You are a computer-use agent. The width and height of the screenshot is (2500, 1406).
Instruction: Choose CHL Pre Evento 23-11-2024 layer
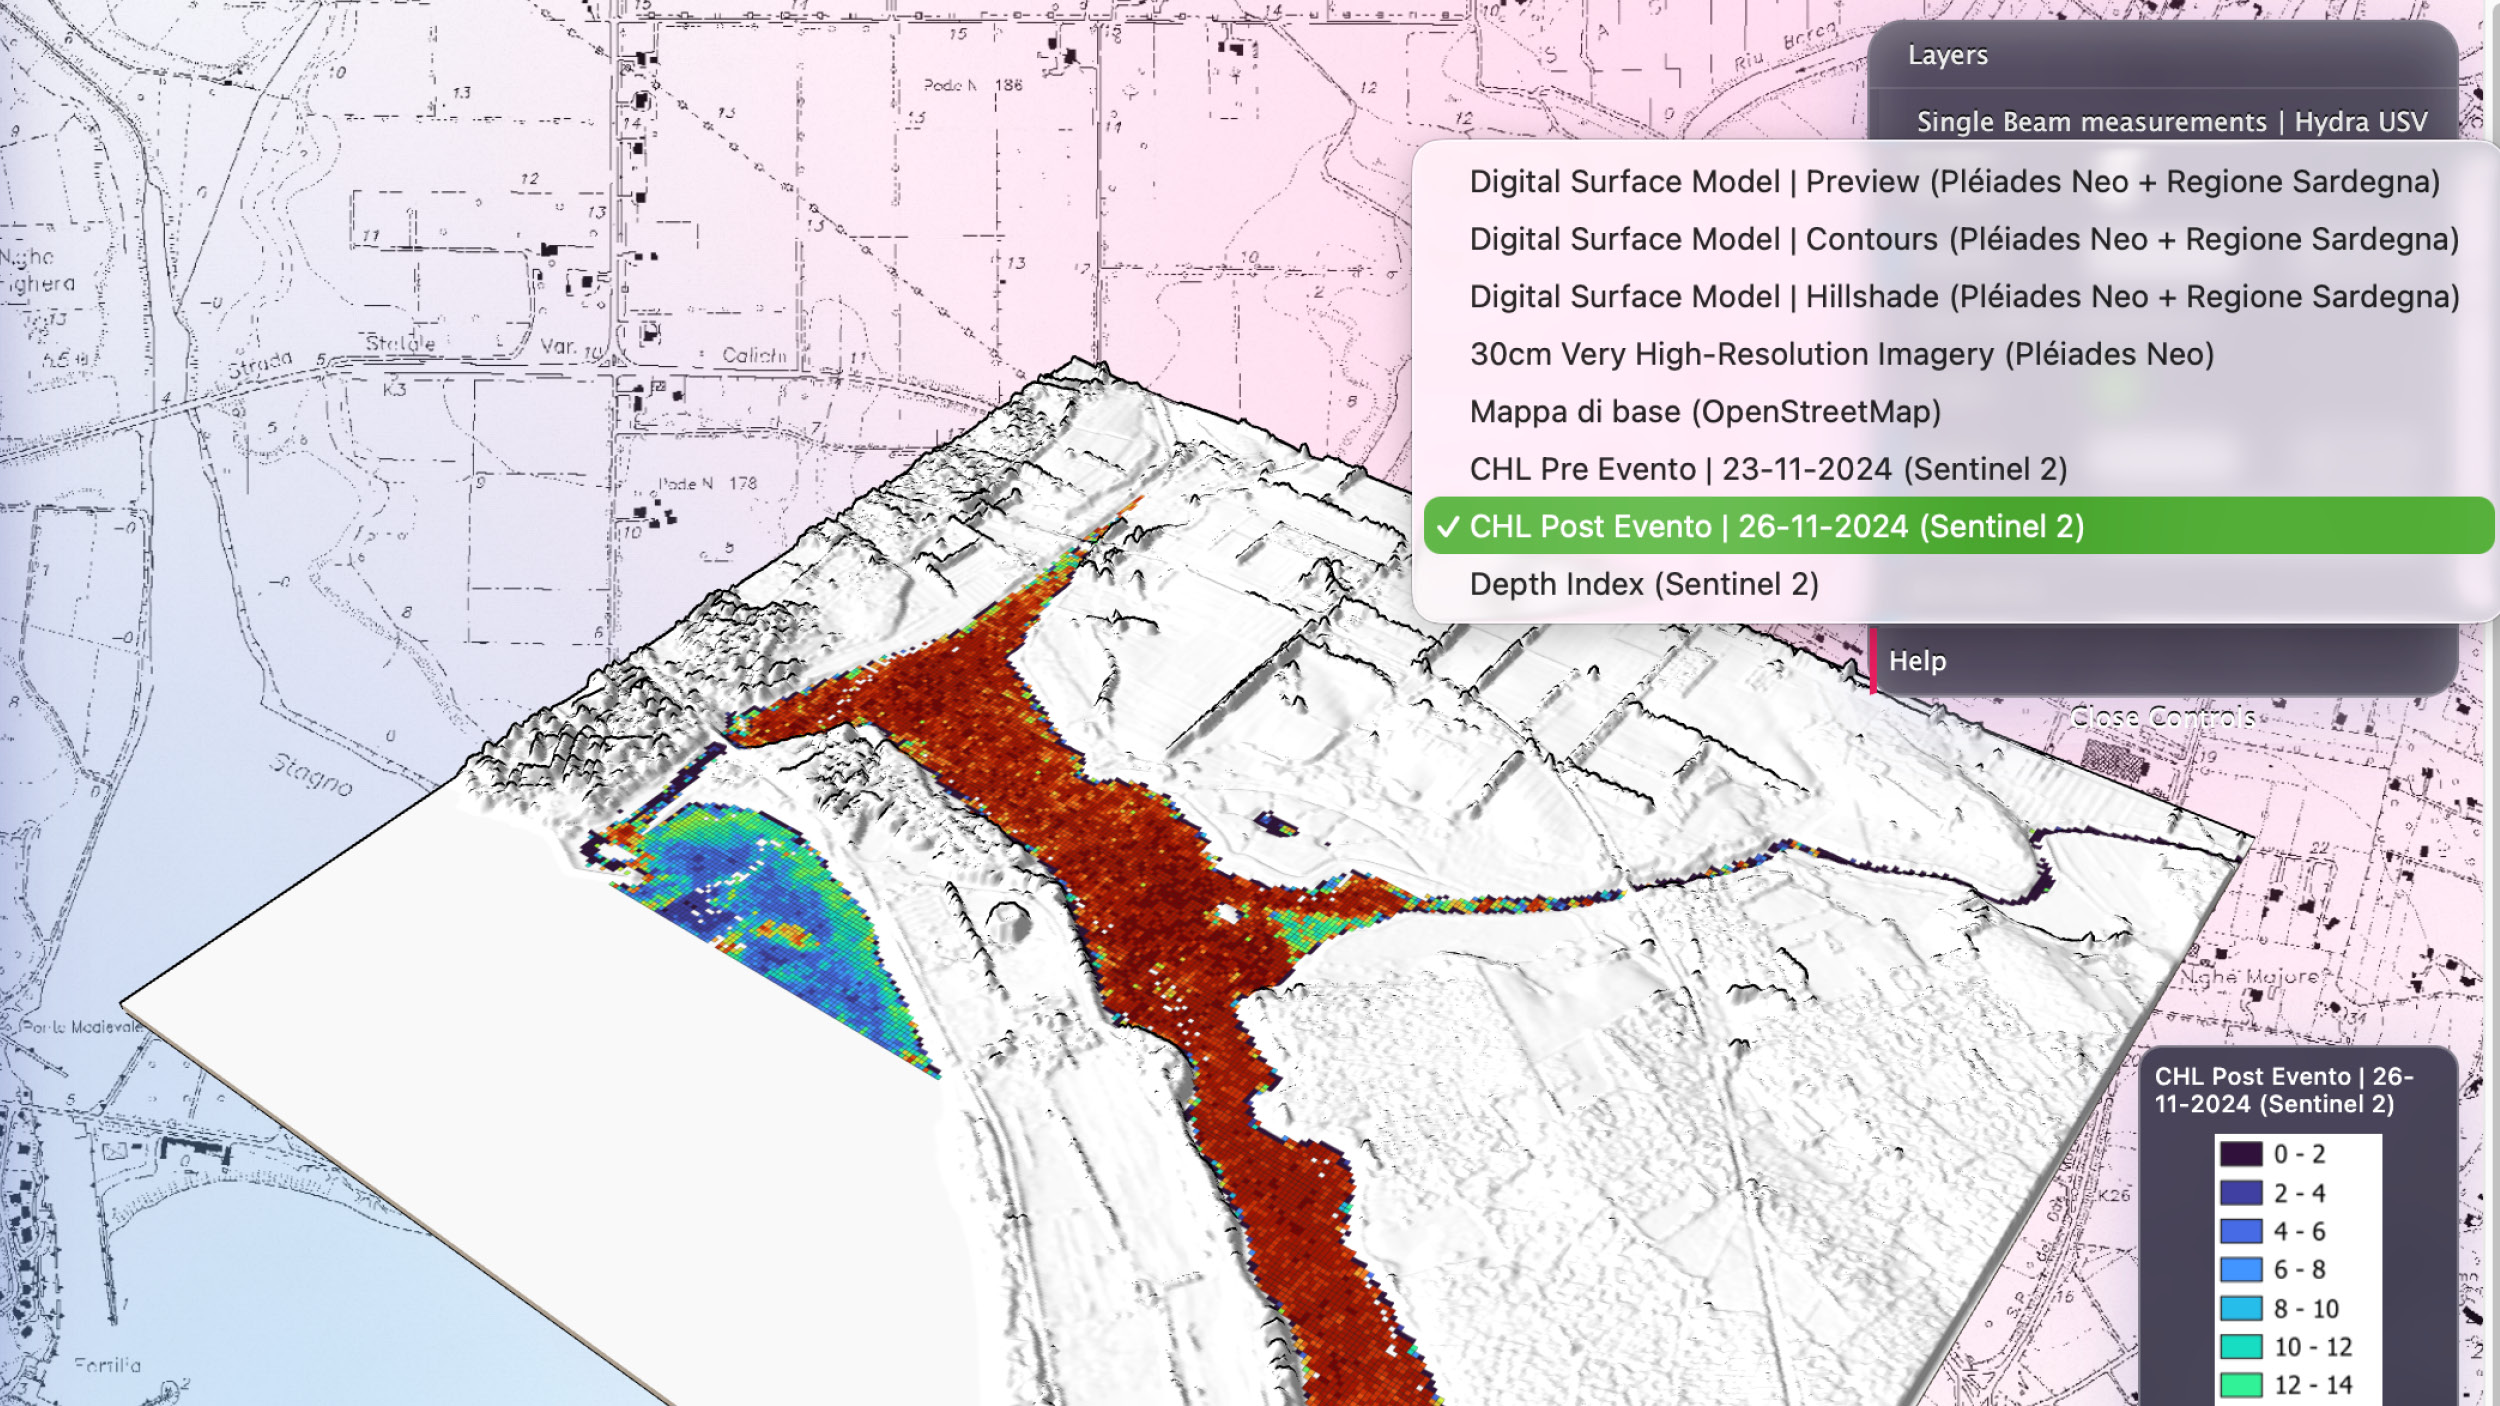[x=1767, y=469]
